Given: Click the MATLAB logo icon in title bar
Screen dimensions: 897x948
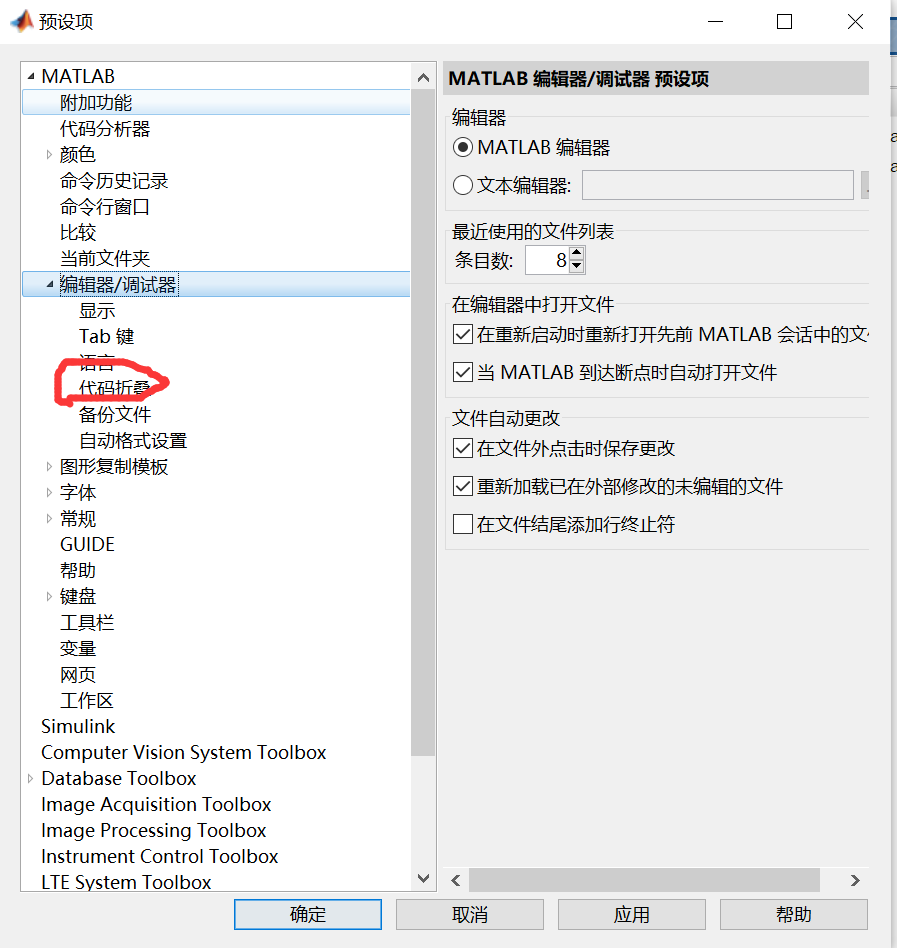Looking at the screenshot, I should tap(22, 21).
